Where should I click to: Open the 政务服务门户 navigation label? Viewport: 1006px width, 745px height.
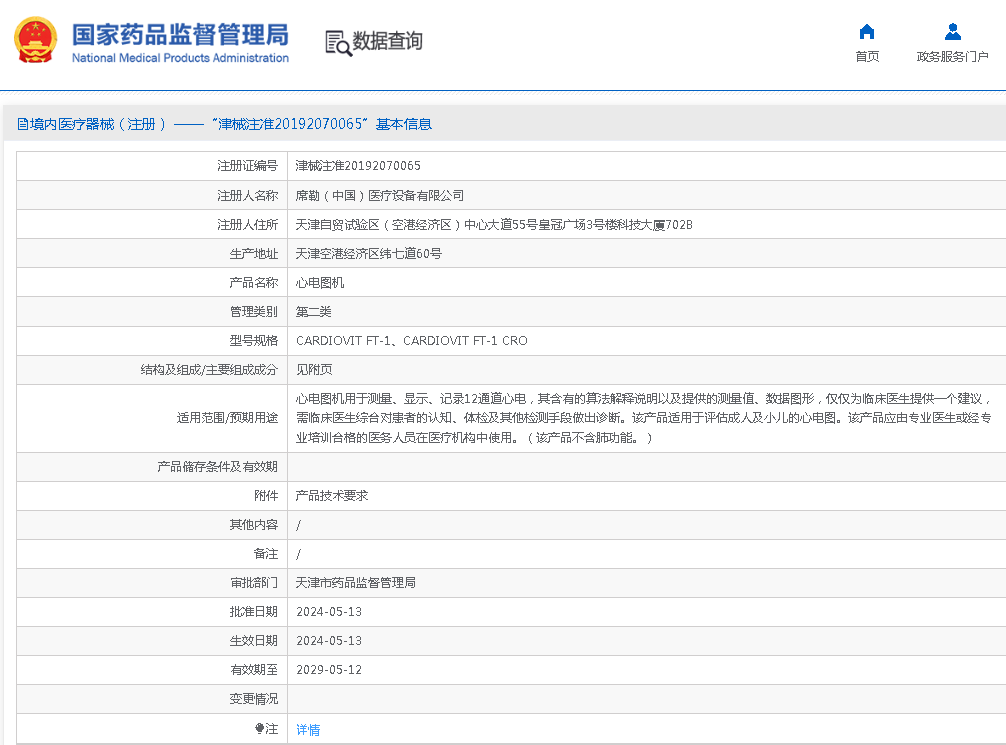point(952,57)
